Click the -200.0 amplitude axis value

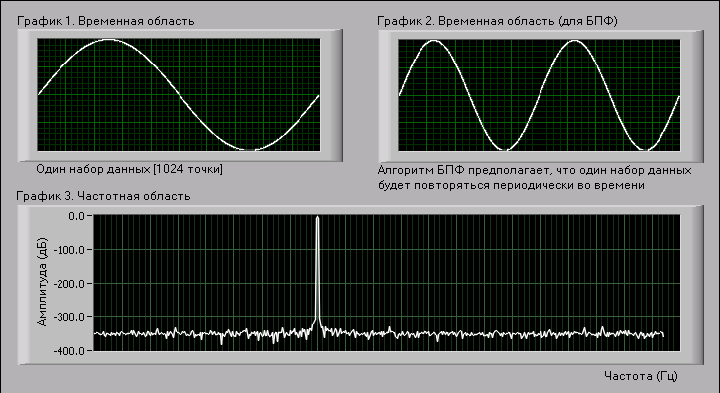[70, 283]
